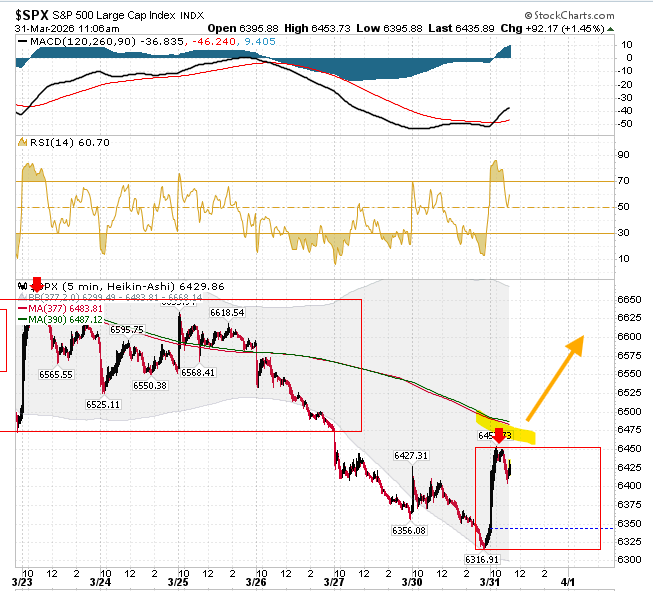Image resolution: width=653 pixels, height=591 pixels.
Task: Click the green change triangle next to +1.45%
Action: pyautogui.click(x=611, y=29)
